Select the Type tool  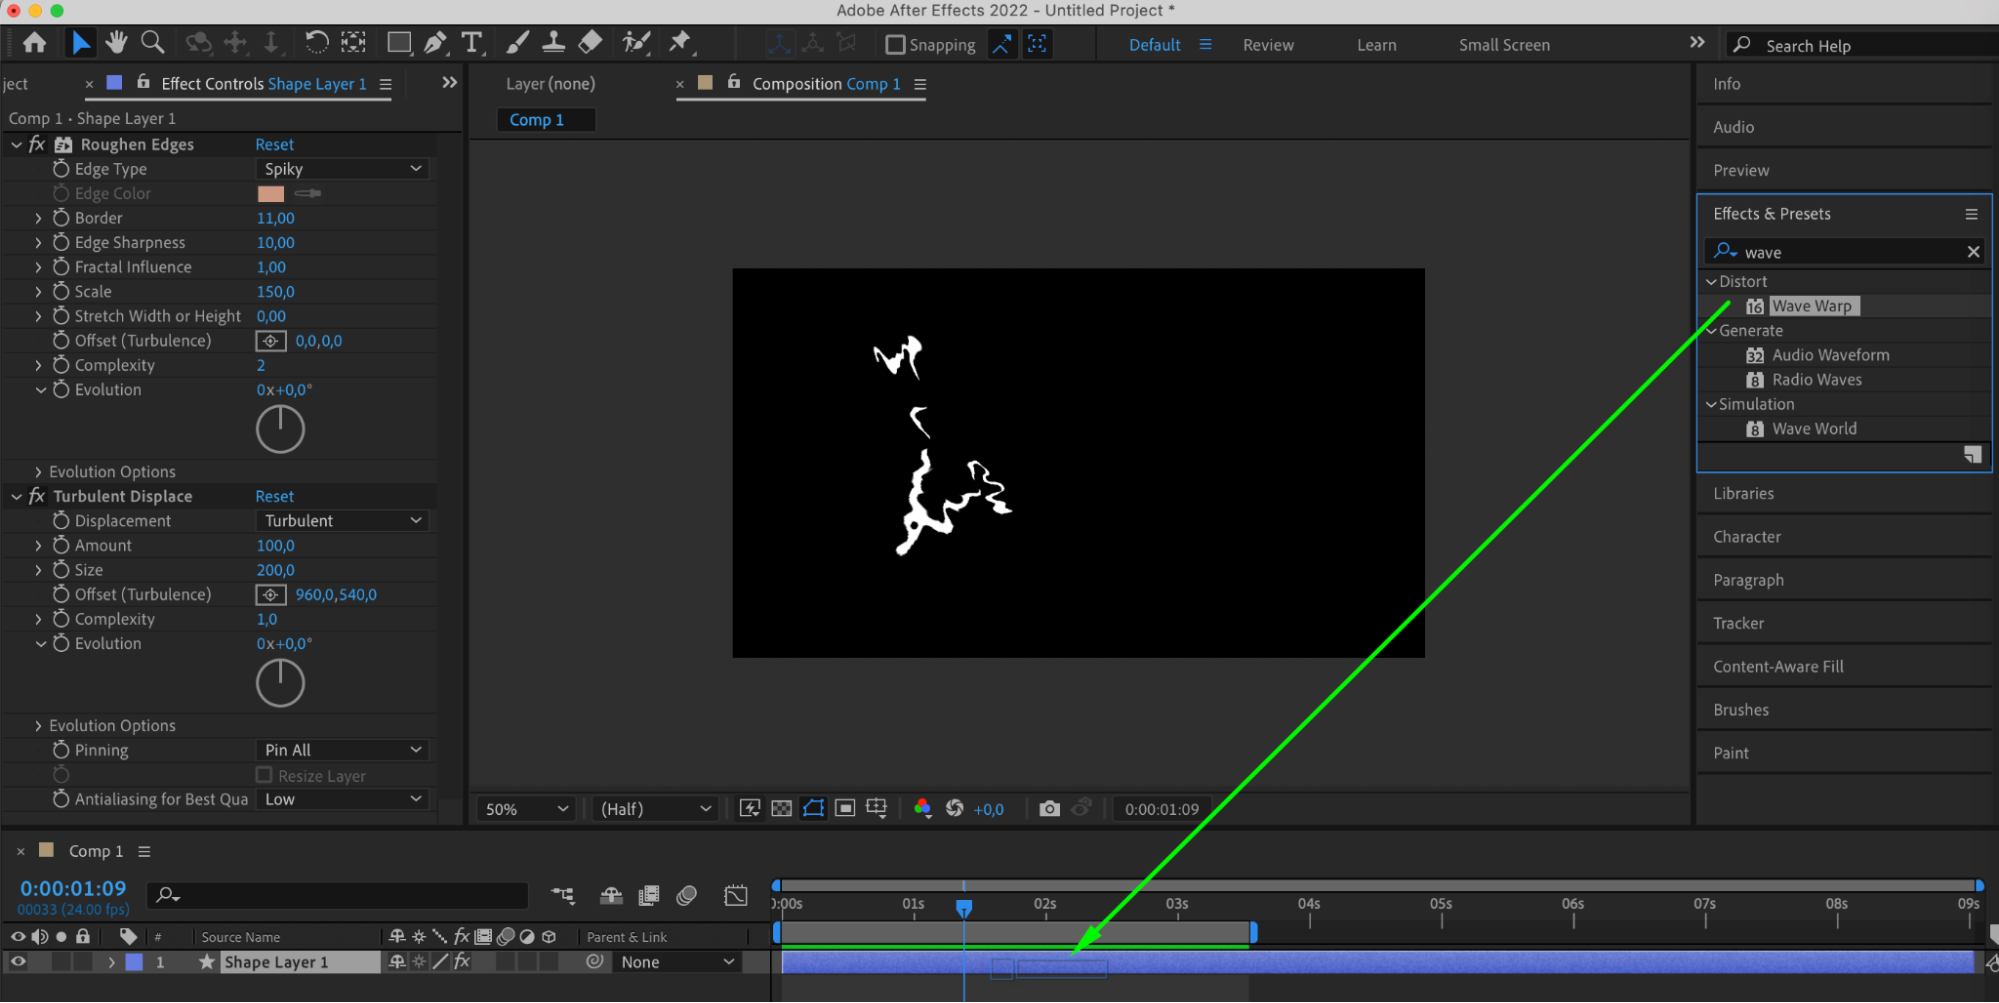tap(472, 43)
